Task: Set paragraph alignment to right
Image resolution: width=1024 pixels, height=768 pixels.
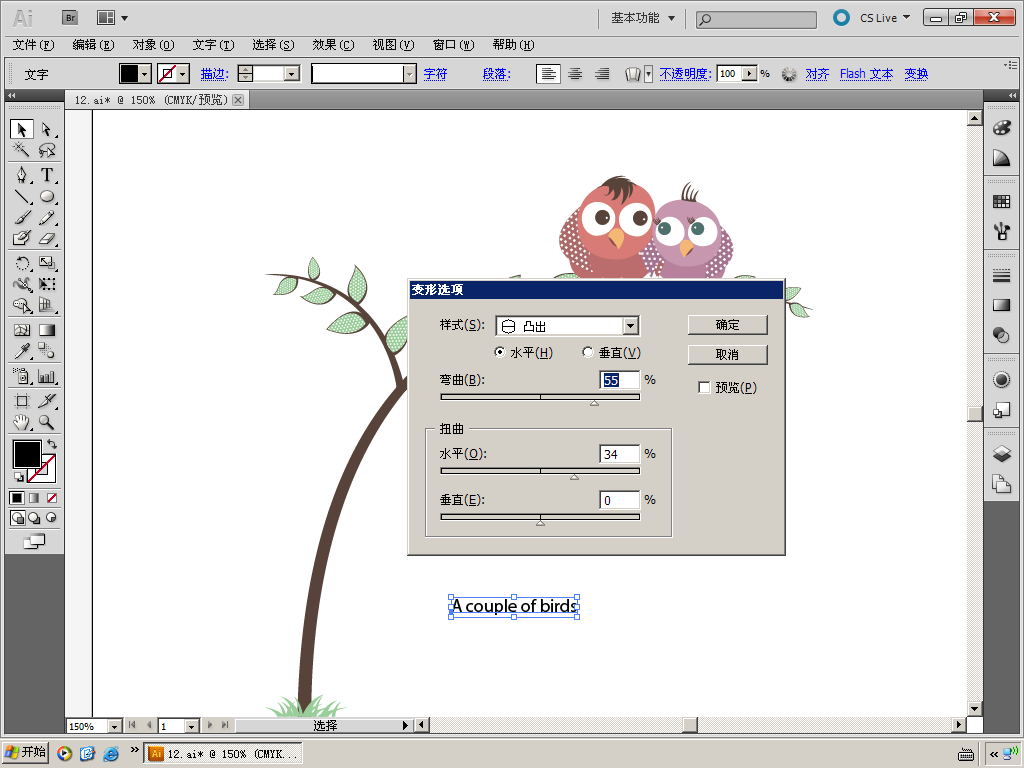Action: click(602, 74)
